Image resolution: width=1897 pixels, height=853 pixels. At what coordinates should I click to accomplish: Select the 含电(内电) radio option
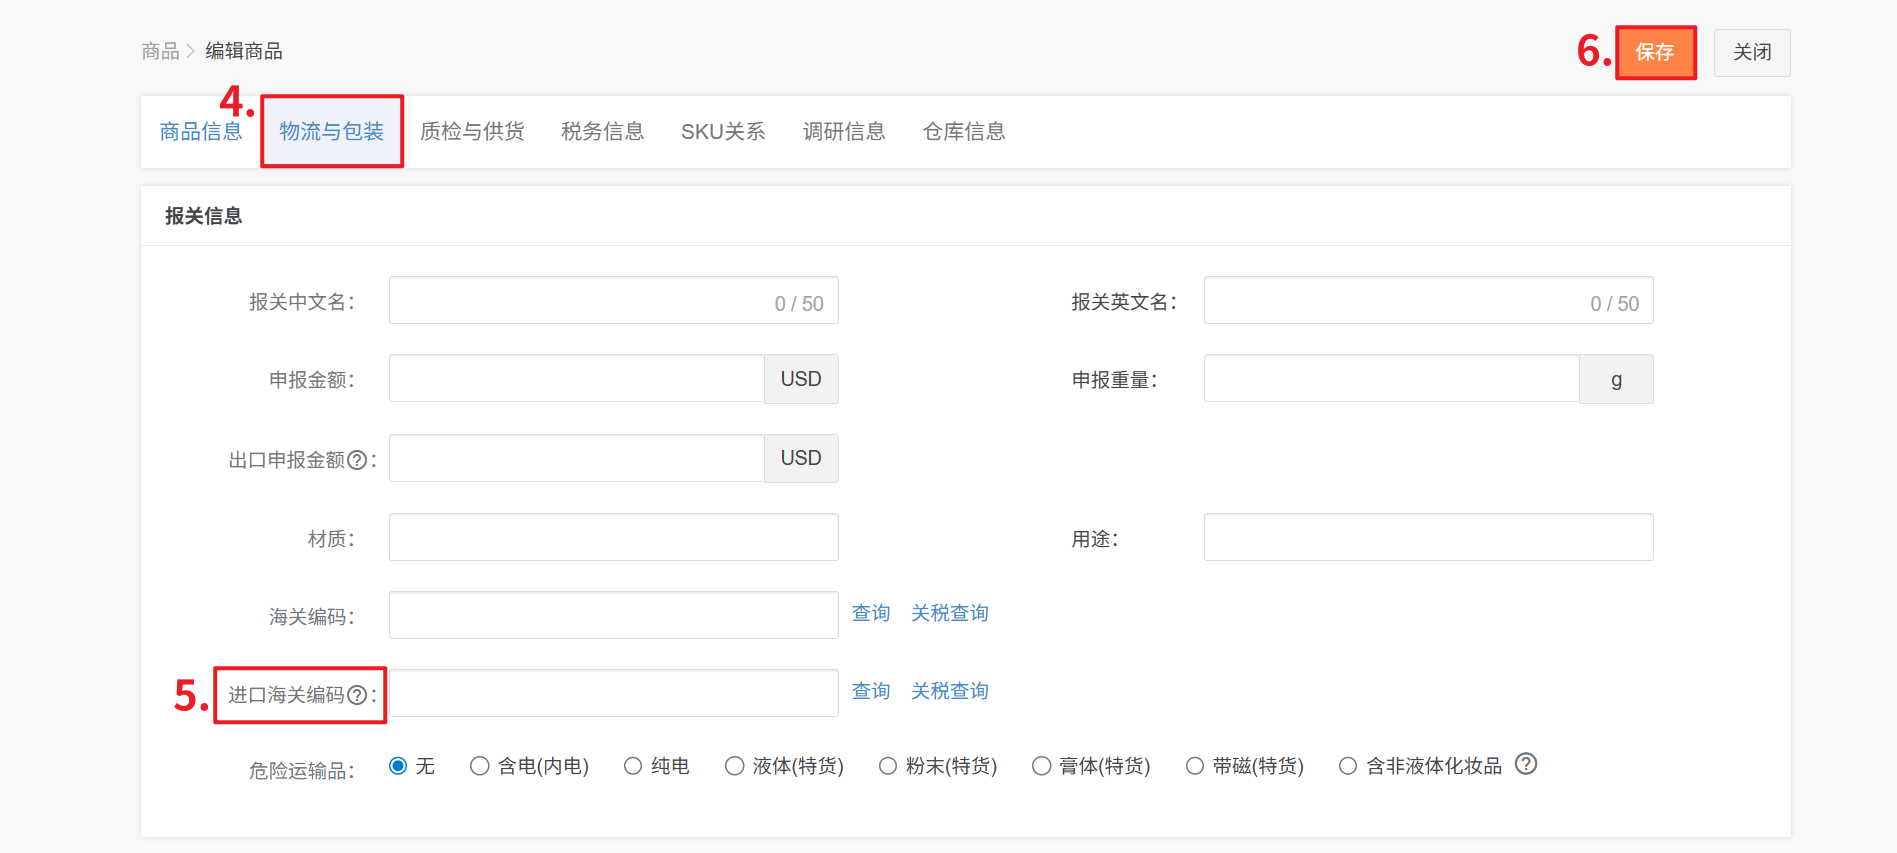click(x=480, y=766)
